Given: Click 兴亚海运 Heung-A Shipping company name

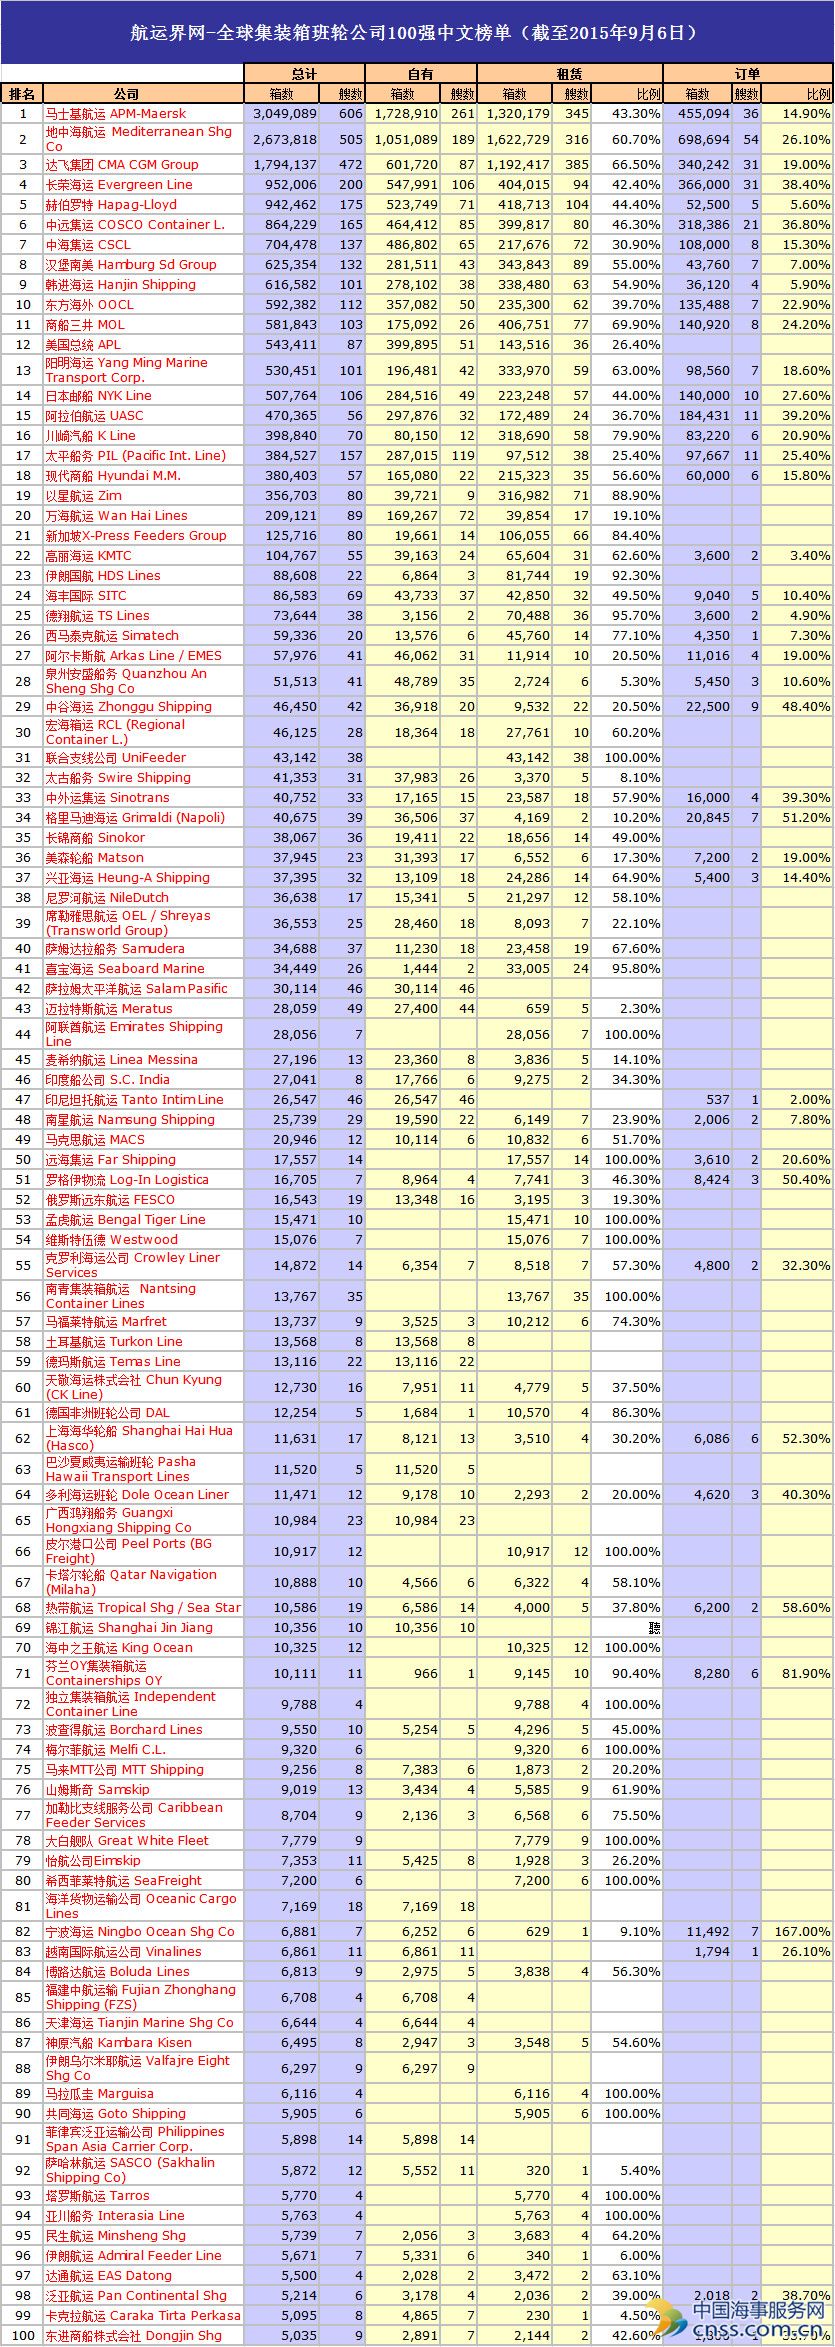Looking at the screenshot, I should [128, 878].
